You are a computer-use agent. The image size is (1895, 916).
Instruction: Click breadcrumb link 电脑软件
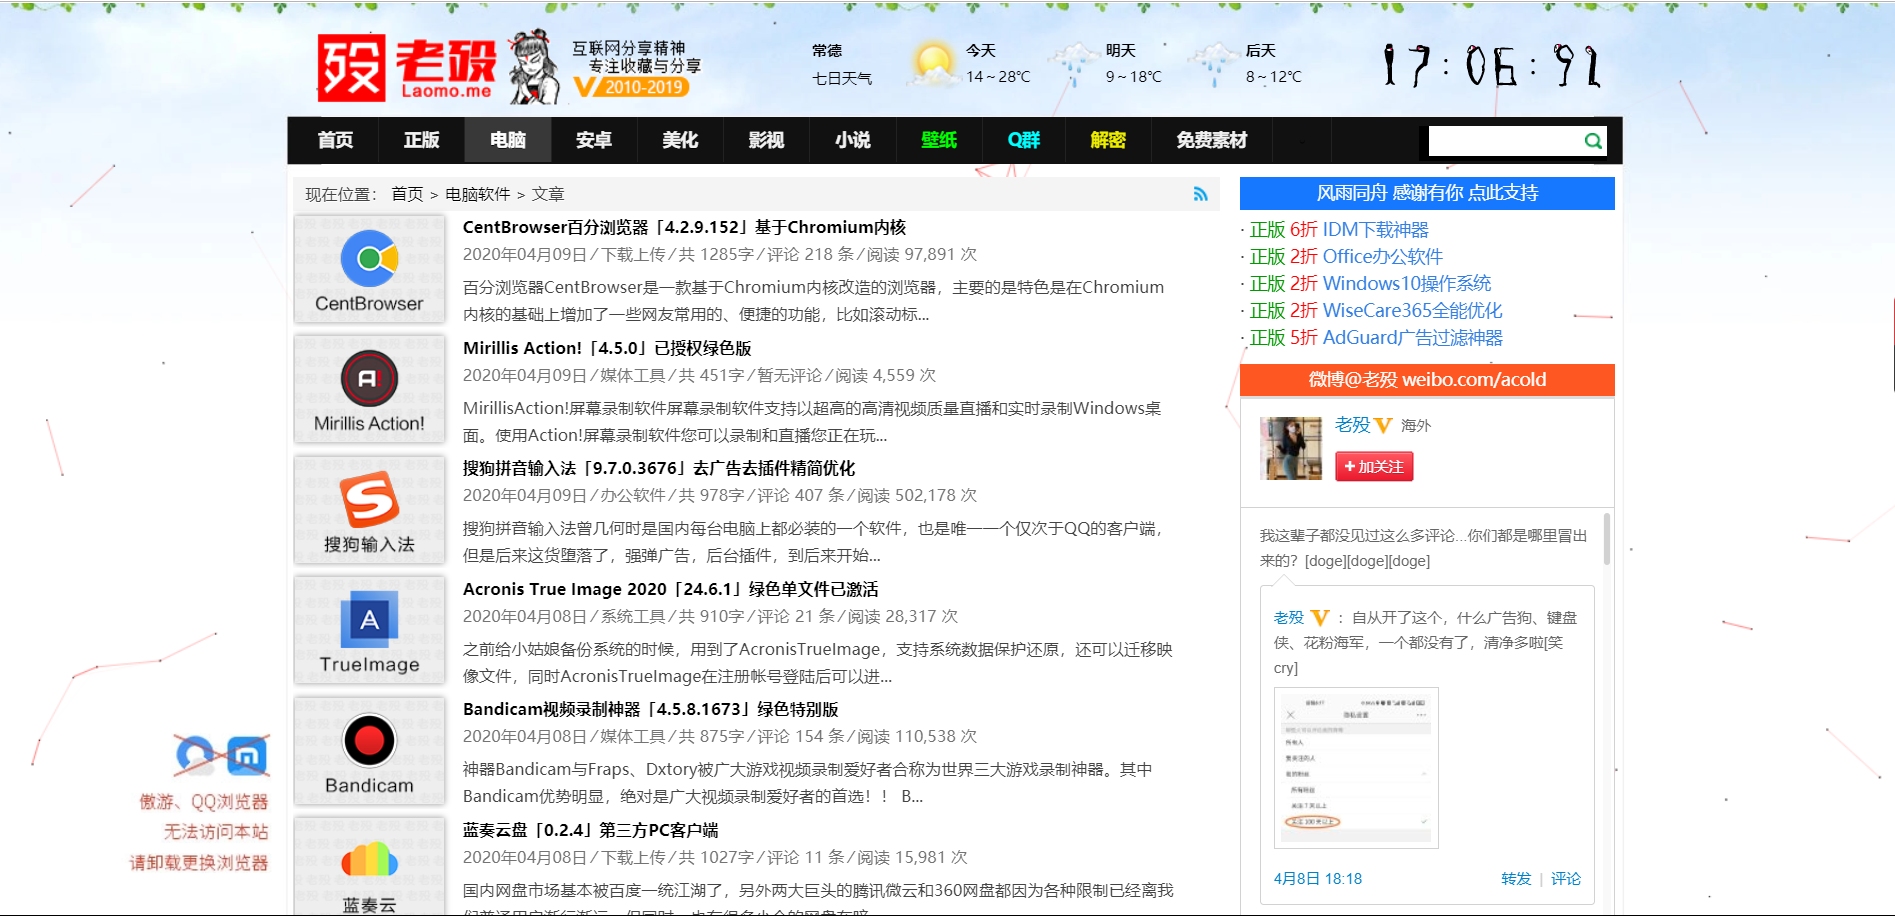point(478,194)
